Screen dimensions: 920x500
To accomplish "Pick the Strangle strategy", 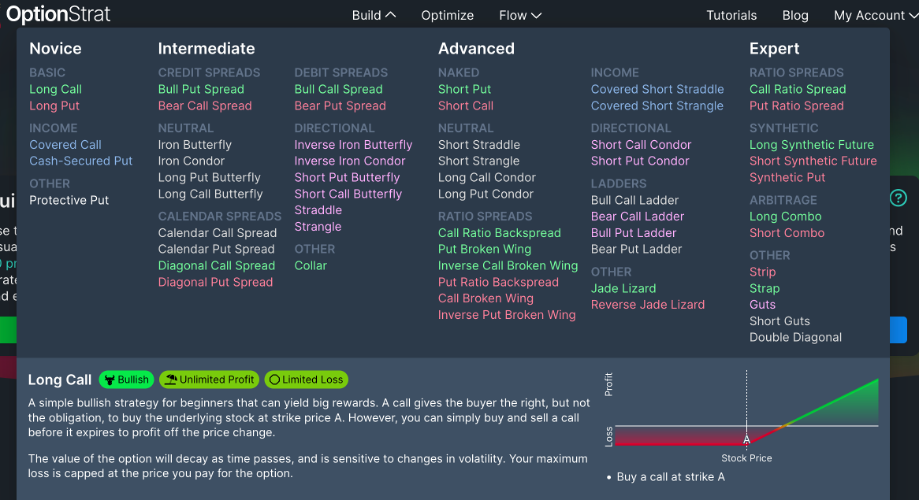I will tap(317, 227).
